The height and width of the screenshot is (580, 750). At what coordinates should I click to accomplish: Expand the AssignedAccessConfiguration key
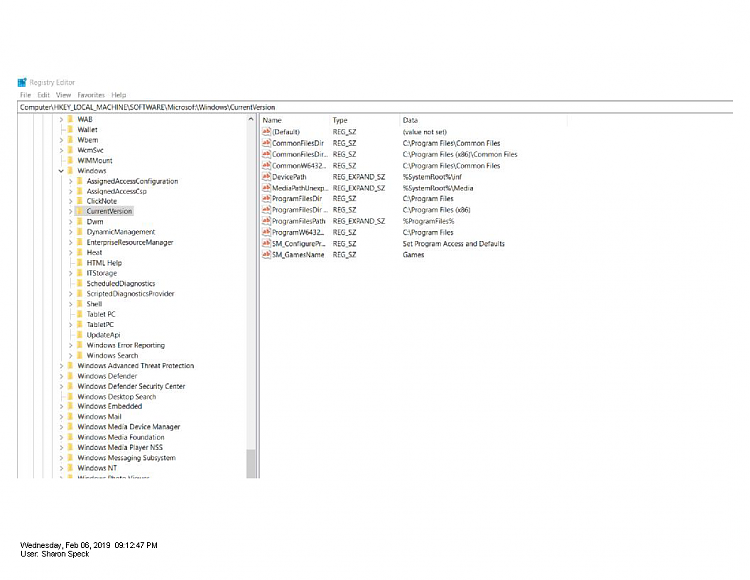tap(70, 181)
